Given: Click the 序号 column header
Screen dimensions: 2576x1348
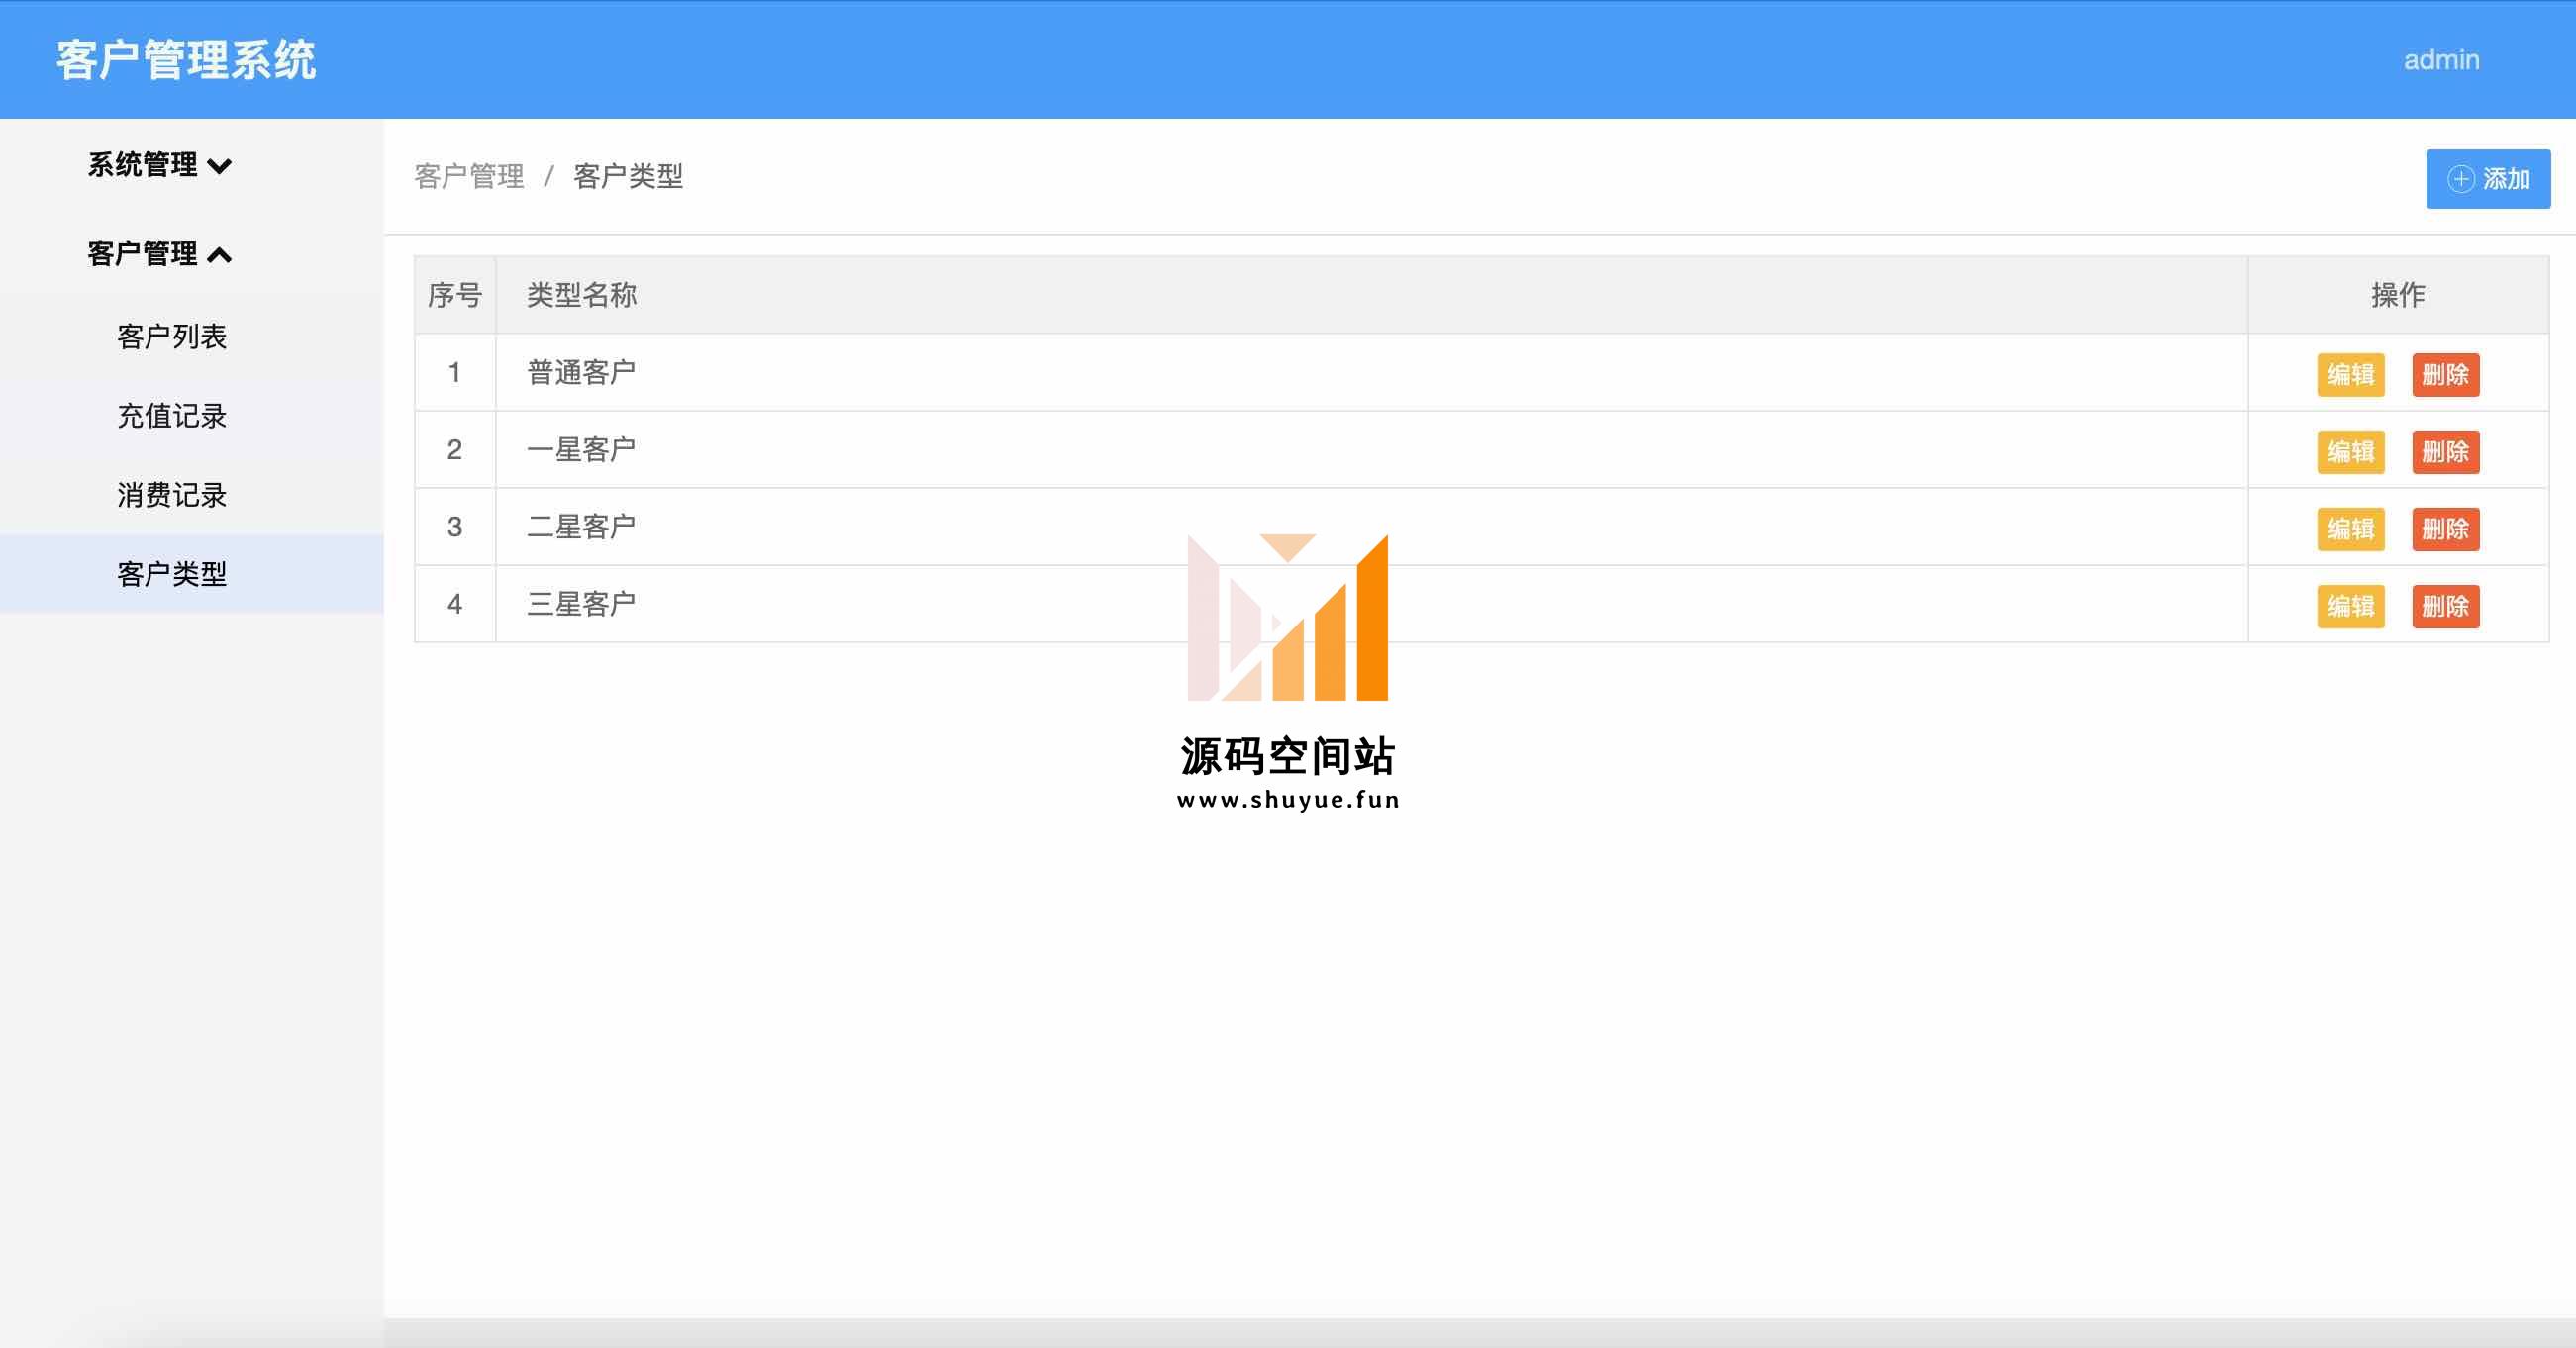Looking at the screenshot, I should tap(455, 295).
